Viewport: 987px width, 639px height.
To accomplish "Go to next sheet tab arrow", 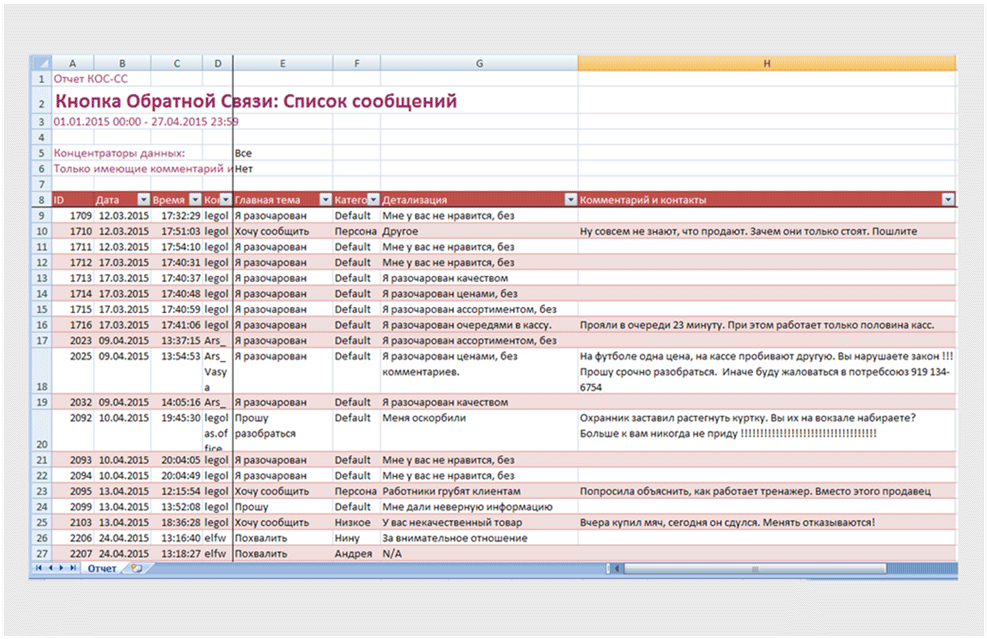I will [60, 568].
